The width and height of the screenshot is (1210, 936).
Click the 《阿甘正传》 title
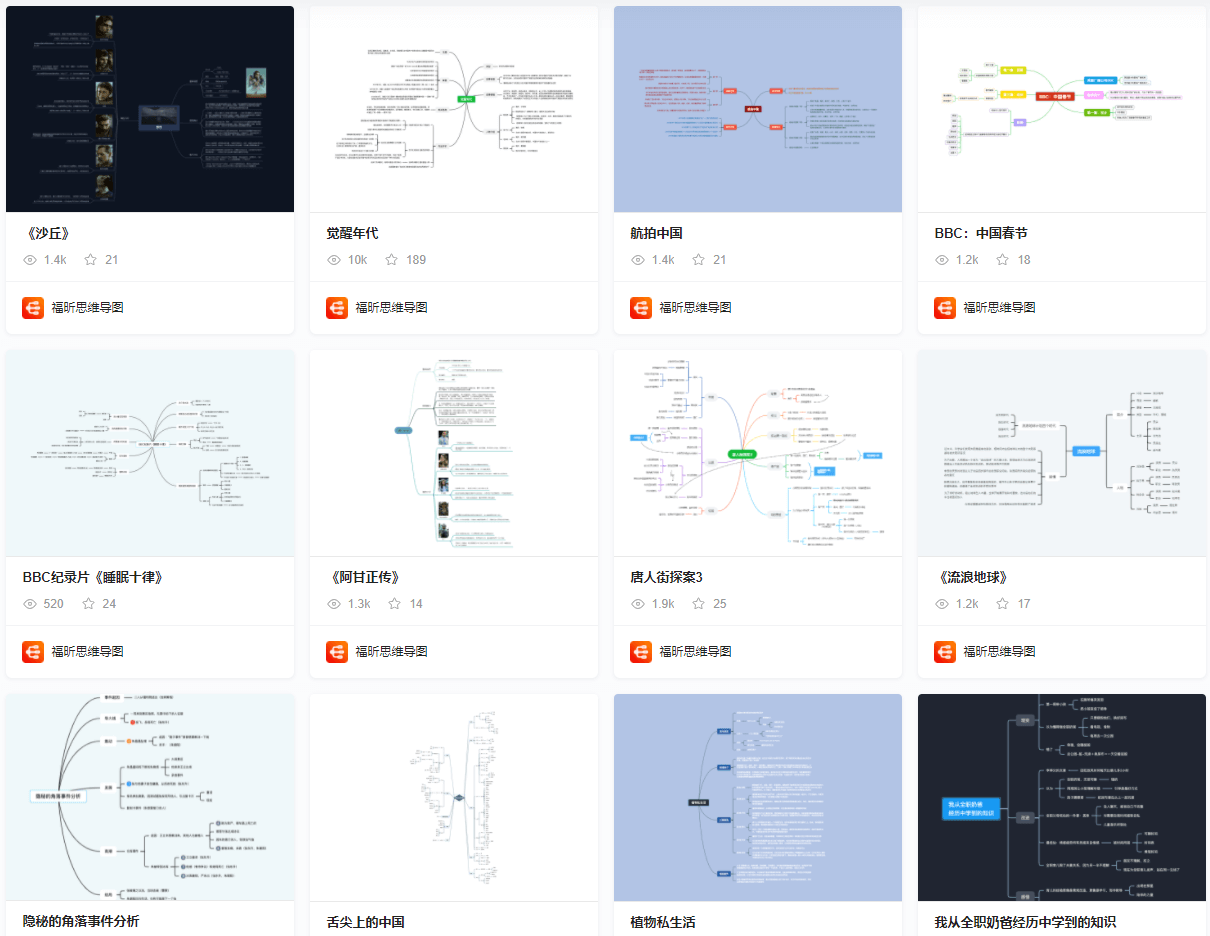click(x=363, y=577)
